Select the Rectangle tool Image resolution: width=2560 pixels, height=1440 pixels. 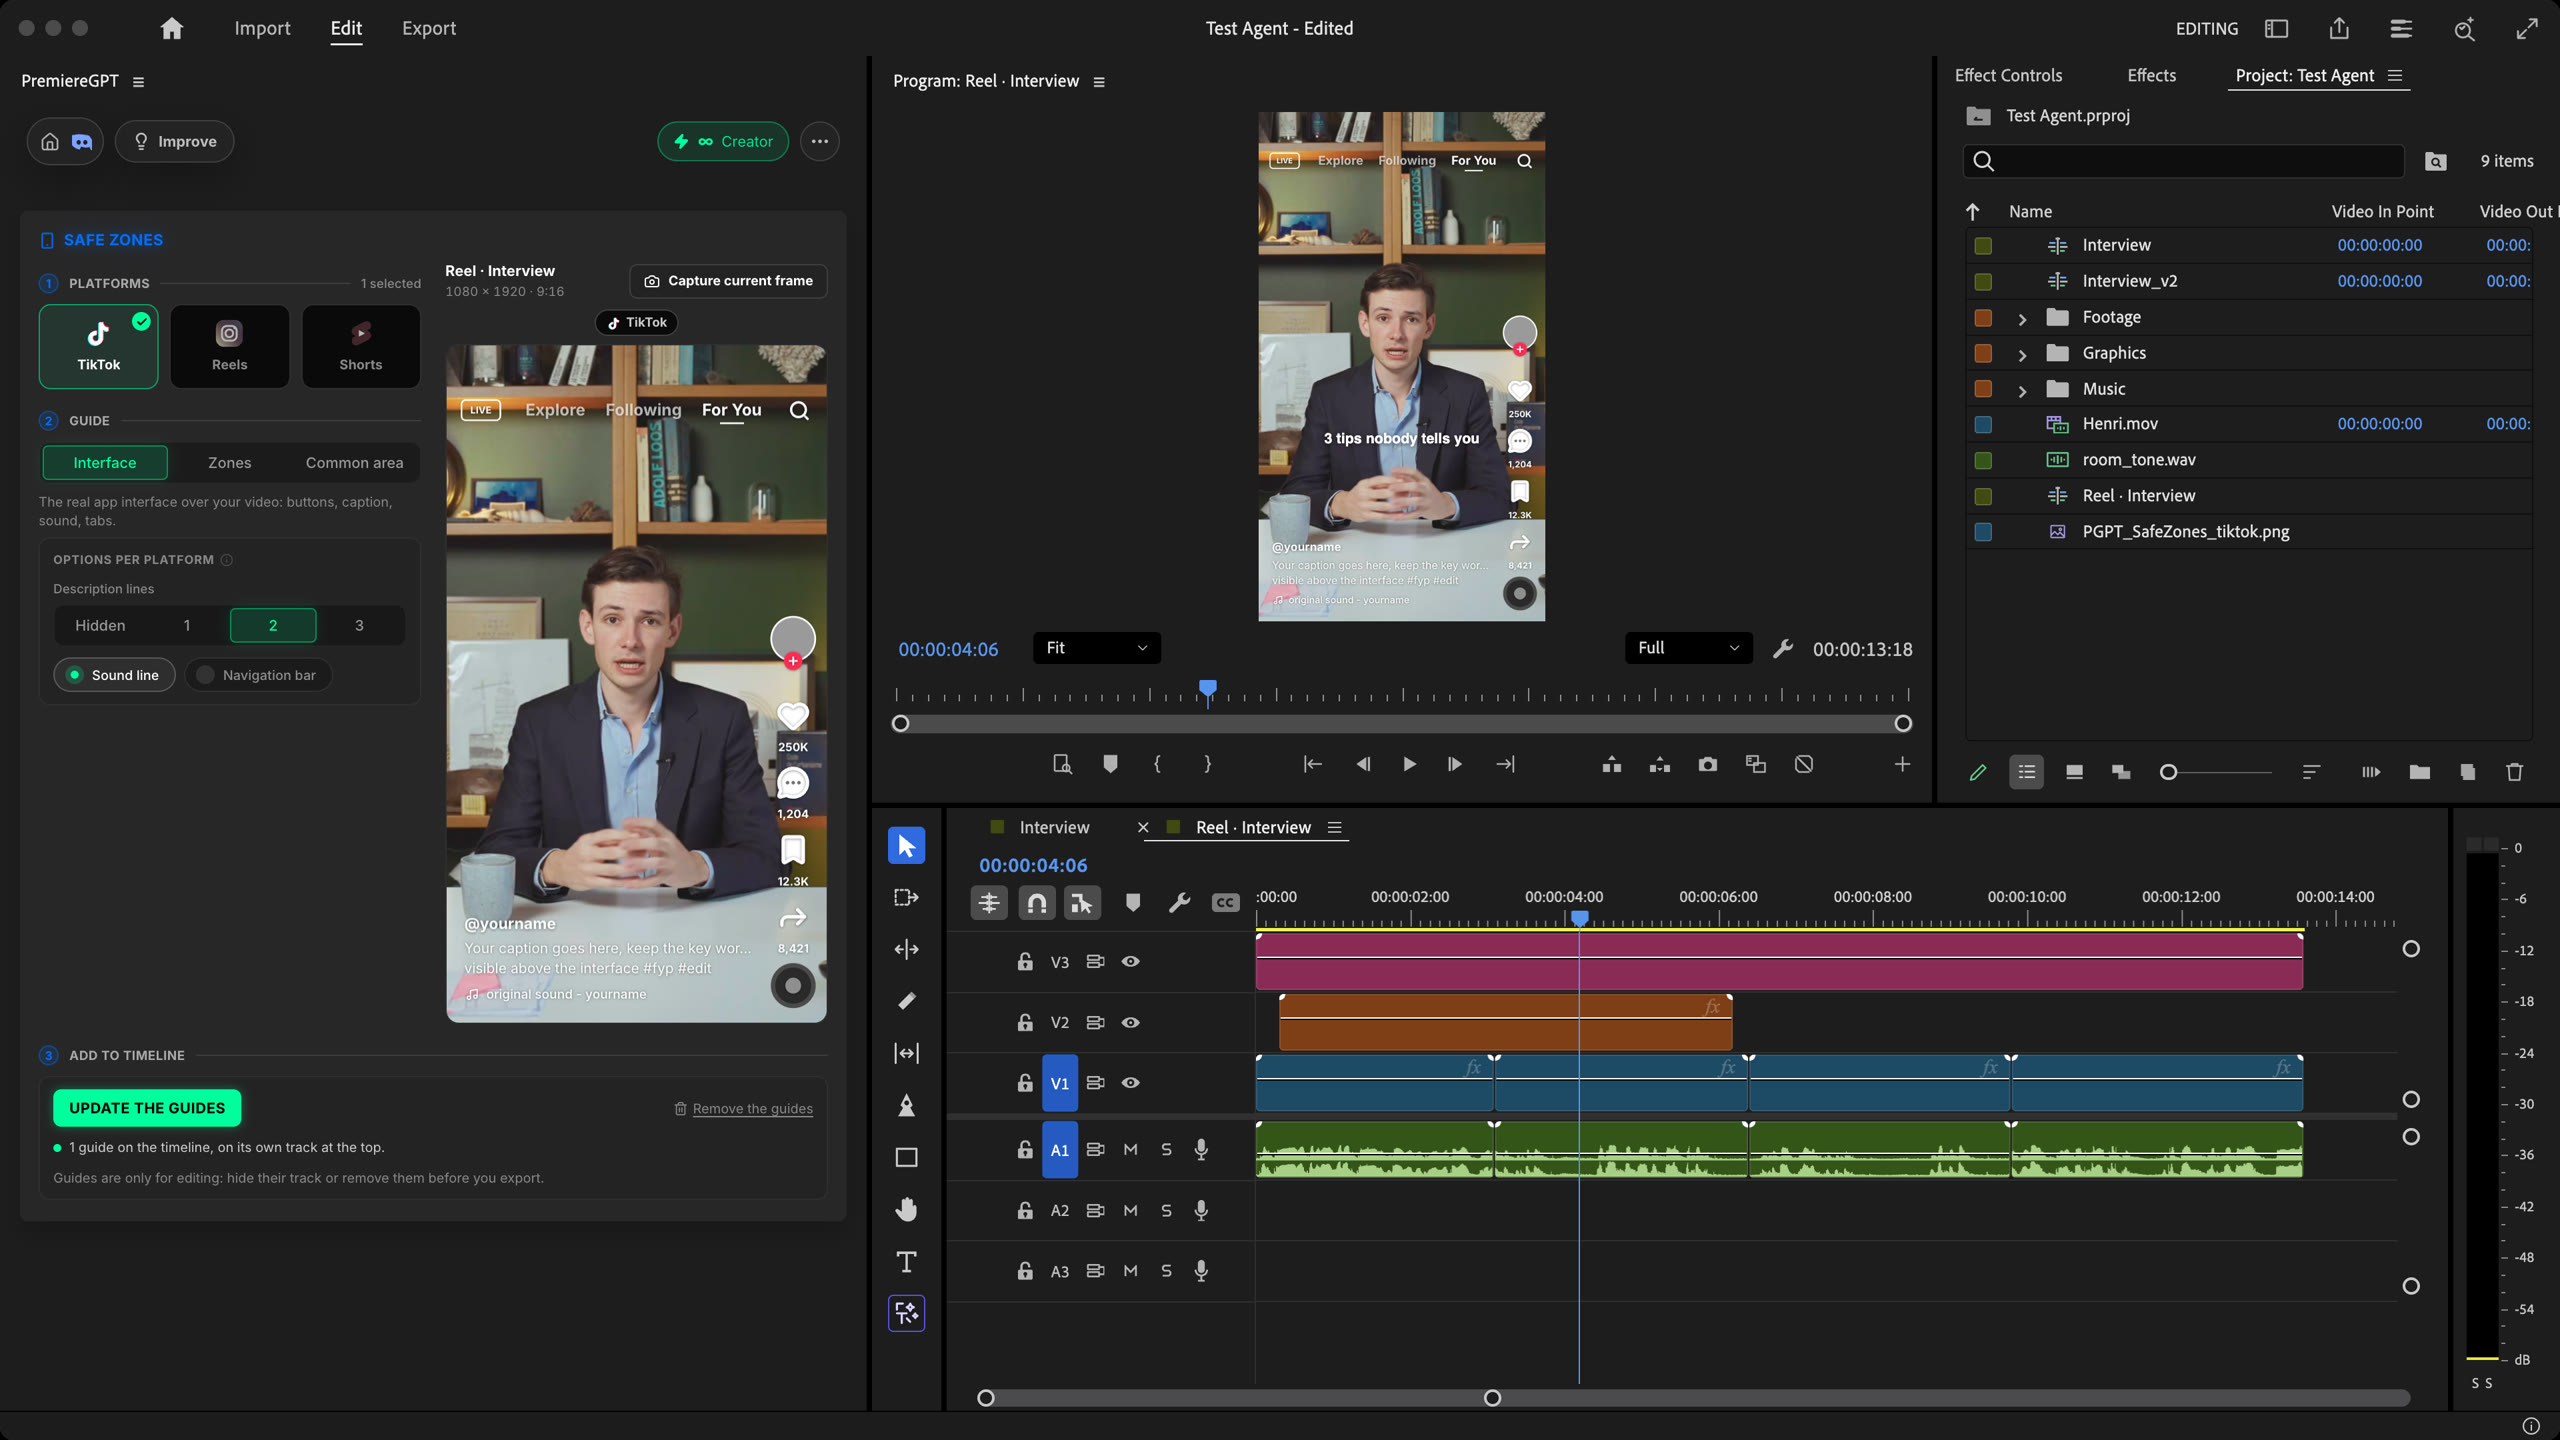[906, 1157]
